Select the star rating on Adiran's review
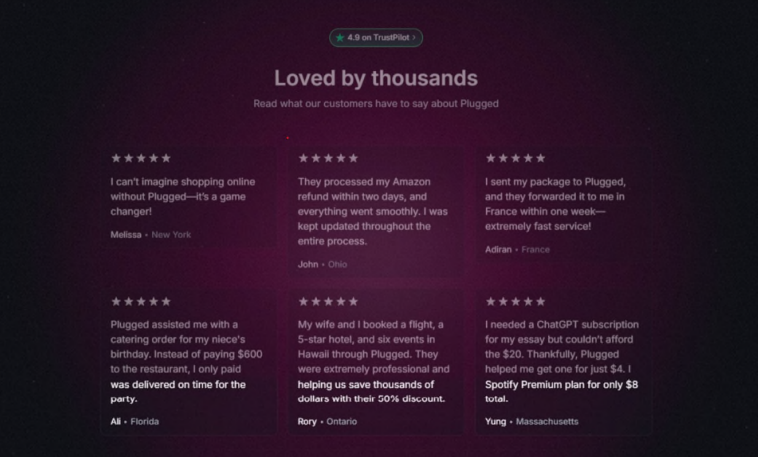758x457 pixels. coord(516,158)
